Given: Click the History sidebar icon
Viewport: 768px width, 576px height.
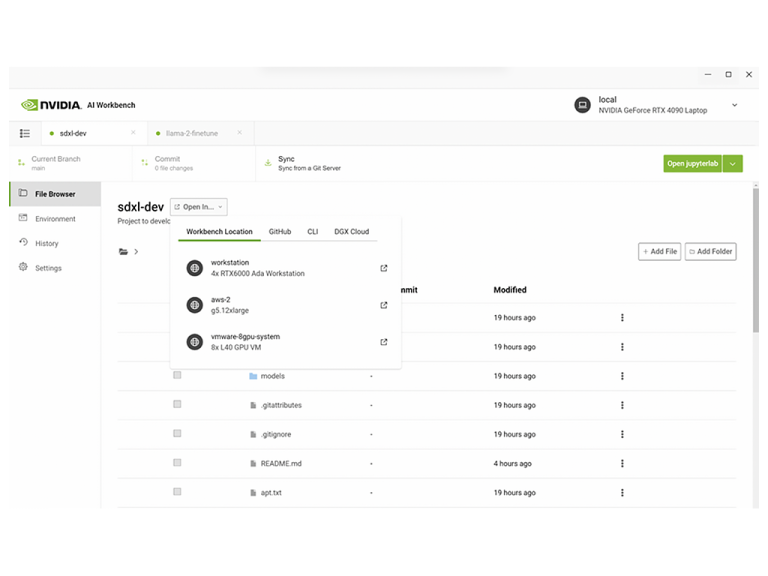Looking at the screenshot, I should pos(24,243).
